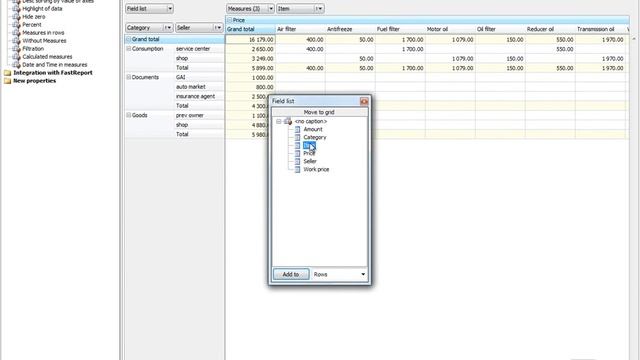This screenshot has height=360, width=640.
Task: Select the GAI seller row label
Action: point(199,77)
